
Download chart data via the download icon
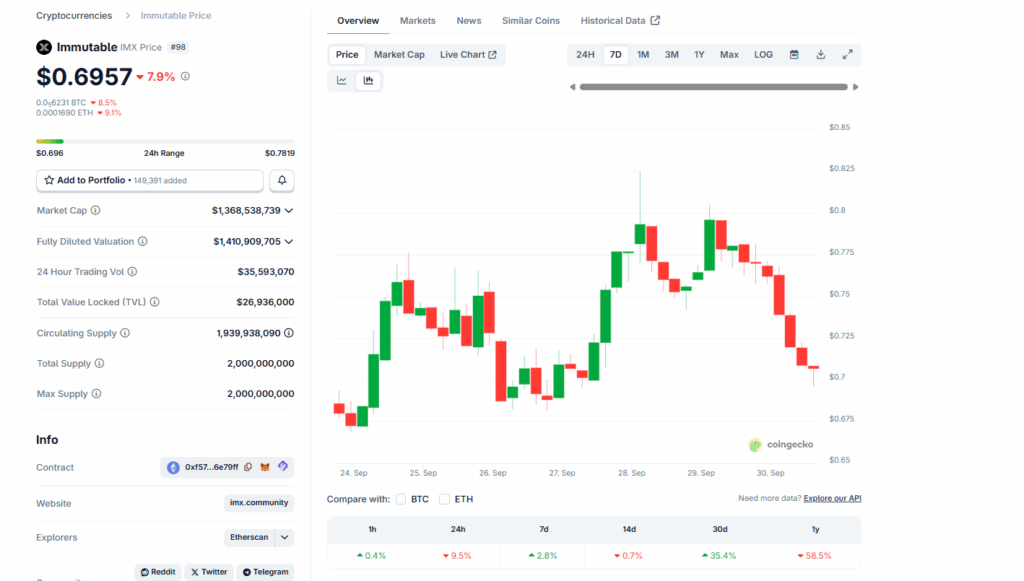[x=821, y=54]
